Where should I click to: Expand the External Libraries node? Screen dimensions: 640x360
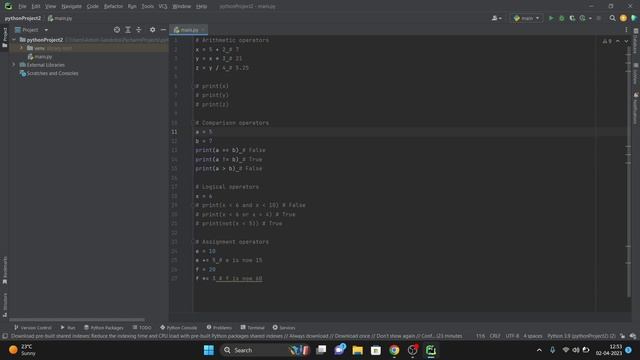(x=14, y=65)
